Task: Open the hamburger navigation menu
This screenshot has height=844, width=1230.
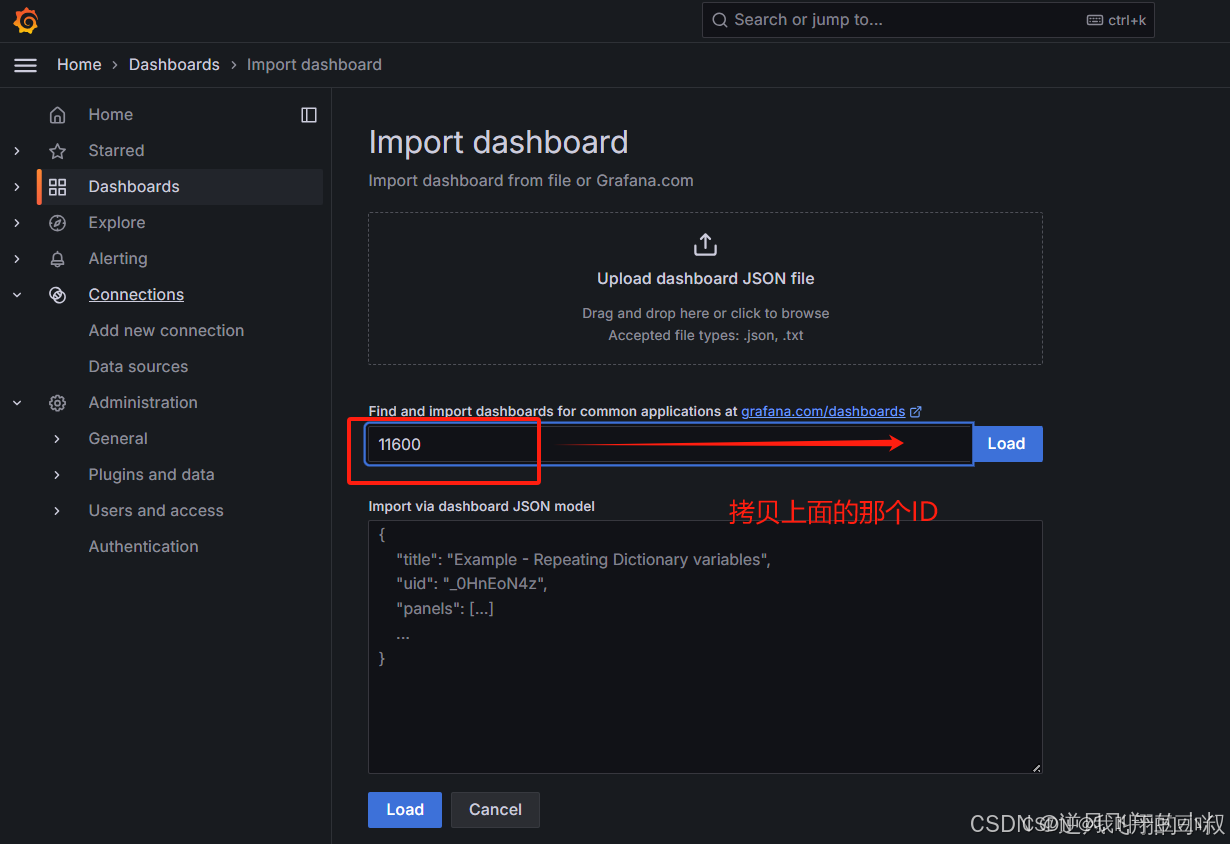Action: [26, 65]
